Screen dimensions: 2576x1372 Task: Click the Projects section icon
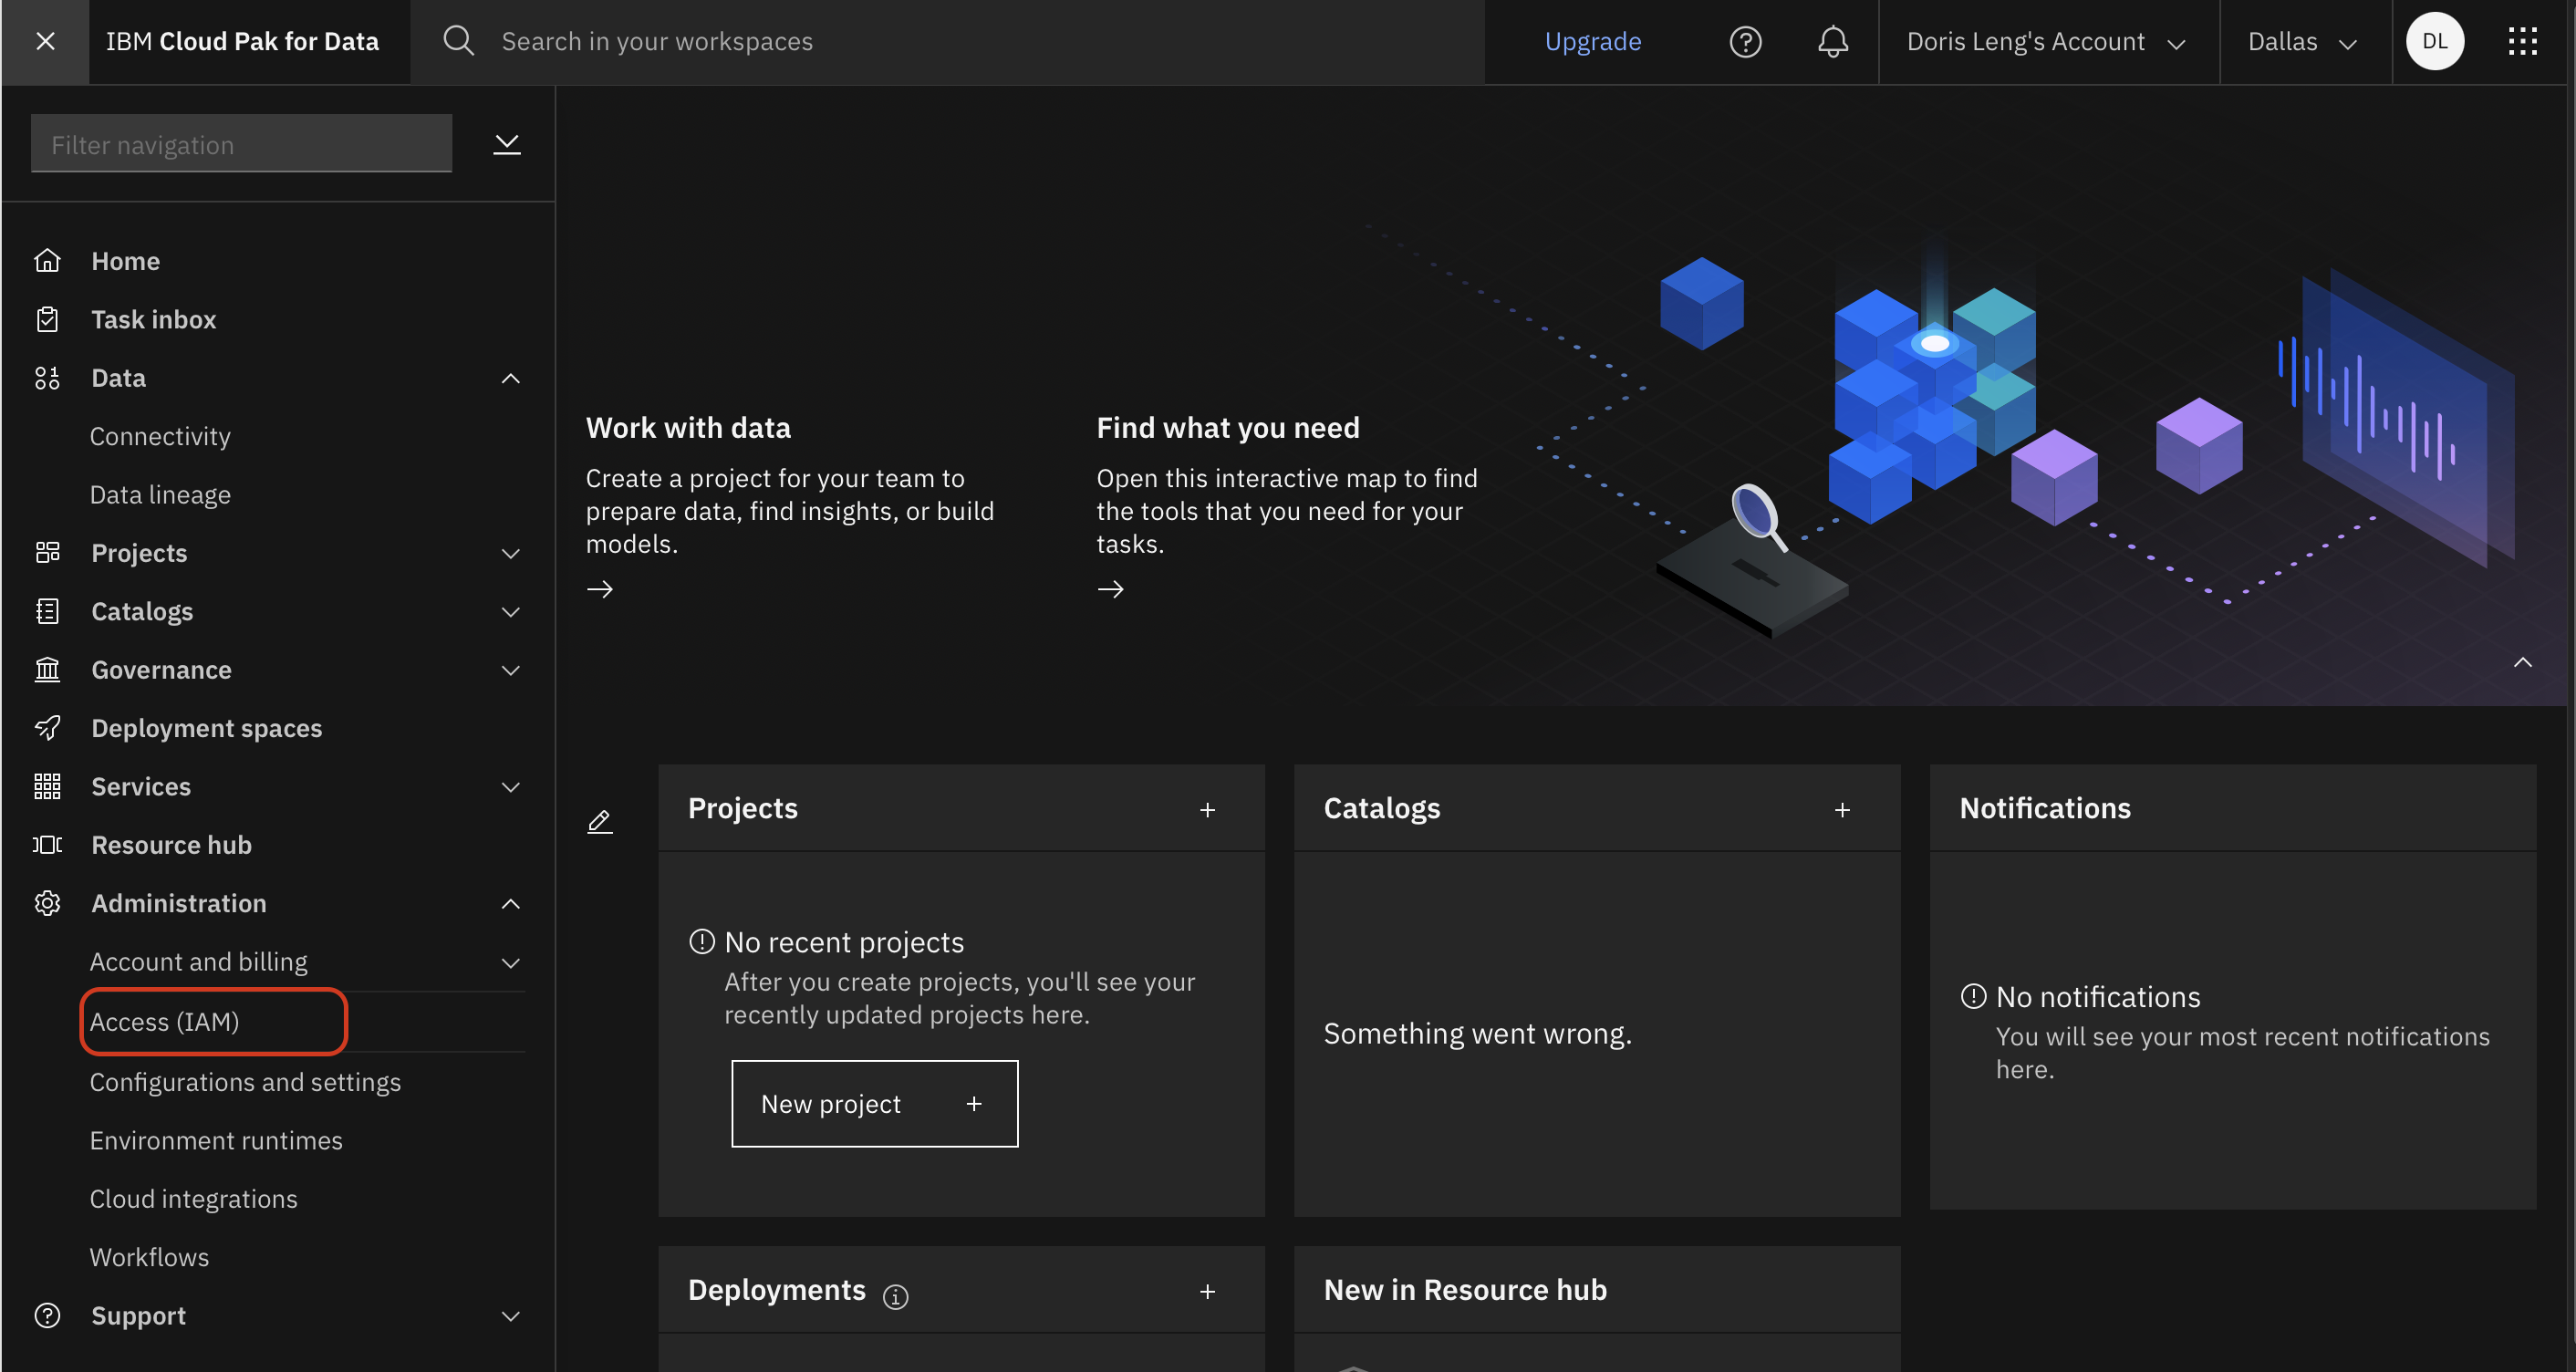(47, 553)
